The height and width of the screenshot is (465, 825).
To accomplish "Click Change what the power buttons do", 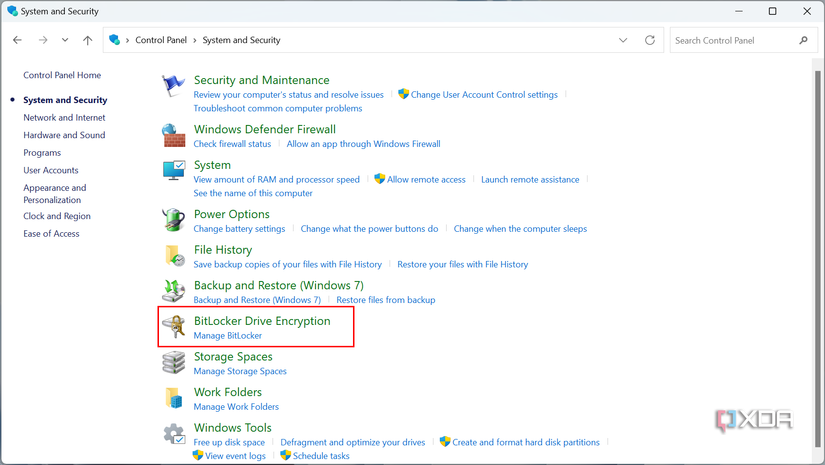I will 369,229.
